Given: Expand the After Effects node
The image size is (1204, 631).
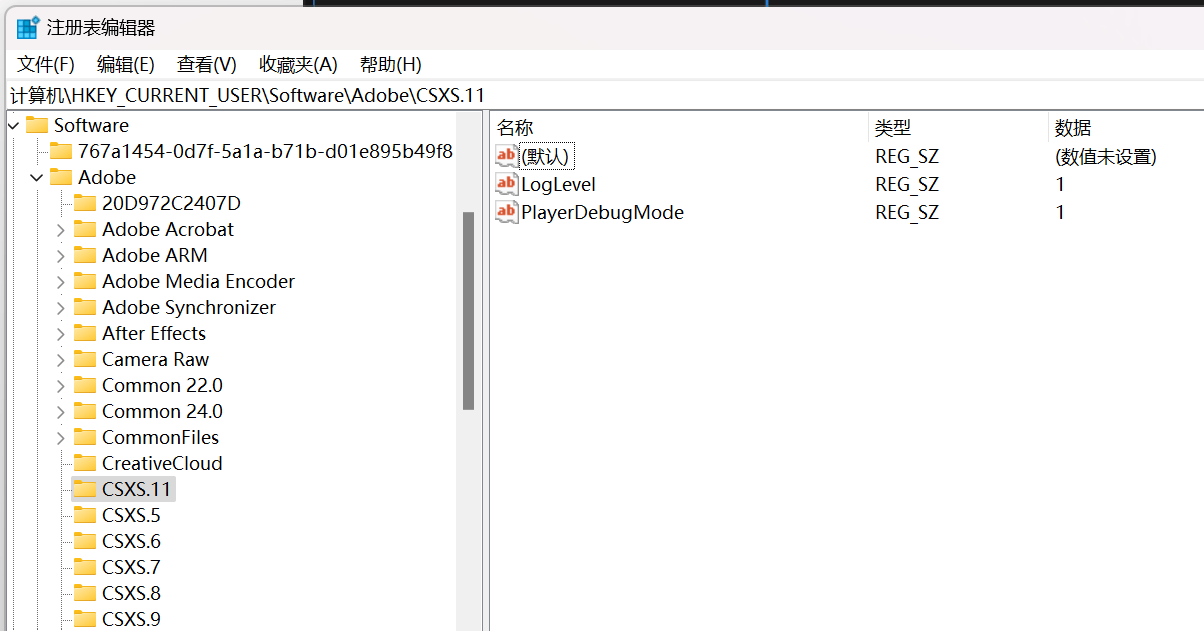Looking at the screenshot, I should (x=61, y=333).
